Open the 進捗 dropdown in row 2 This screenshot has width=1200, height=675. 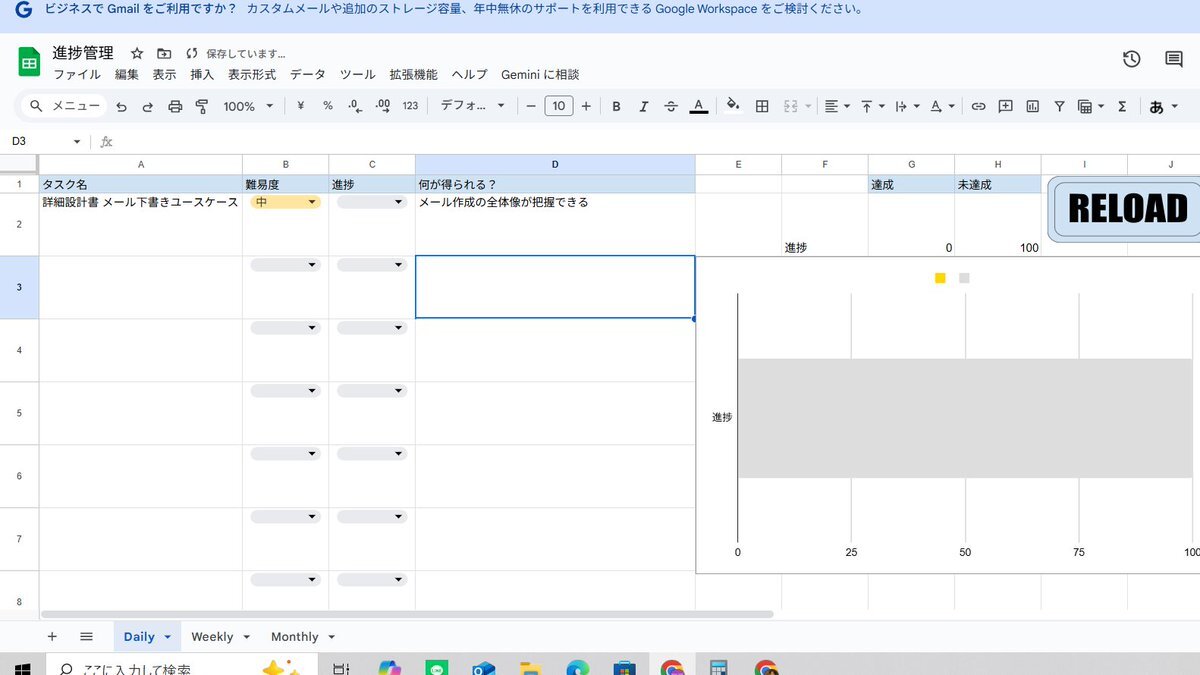[x=372, y=202]
